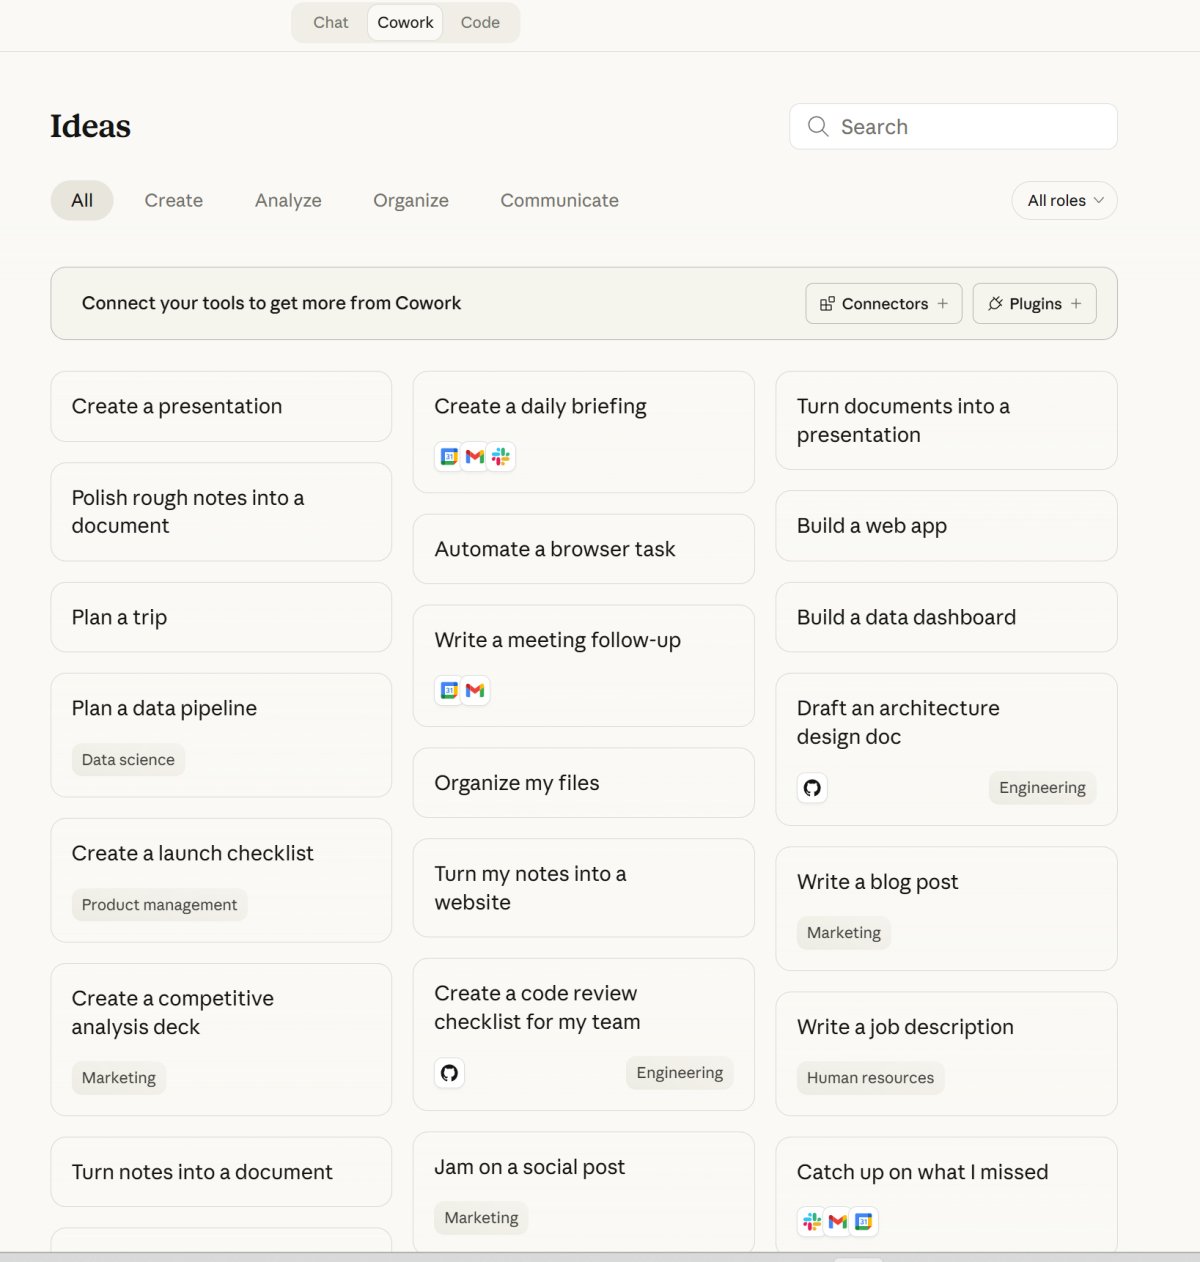Click the search magnifier icon
1200x1262 pixels.
coord(818,127)
